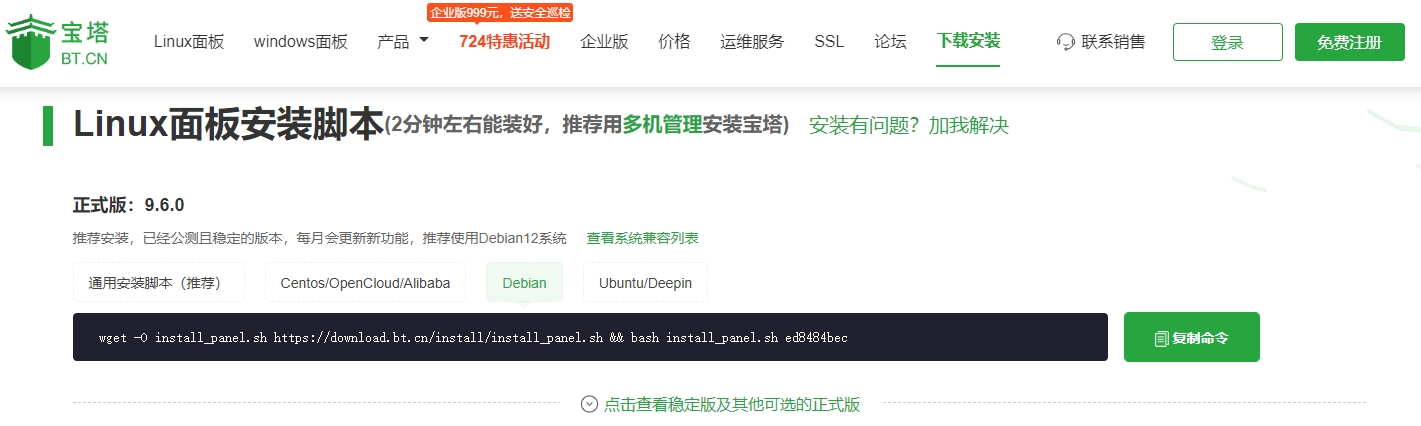Click the 登录 button
1421x426 pixels.
click(x=1228, y=42)
